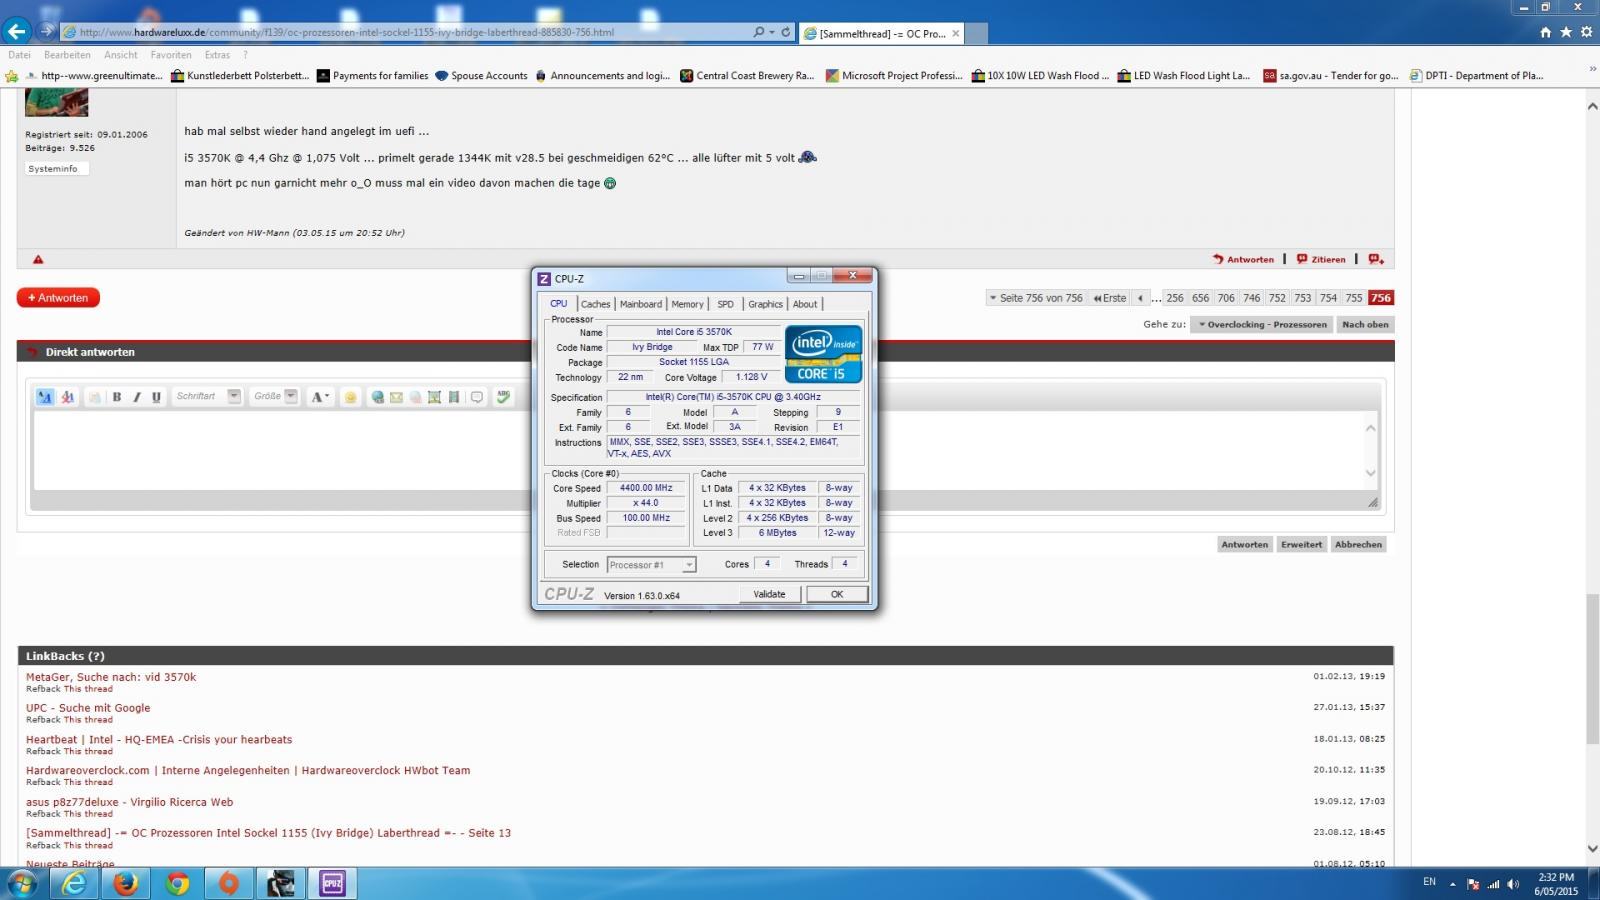Expand the Seite 756 von 756 page menu
This screenshot has width=1600, height=900.
1035,298
